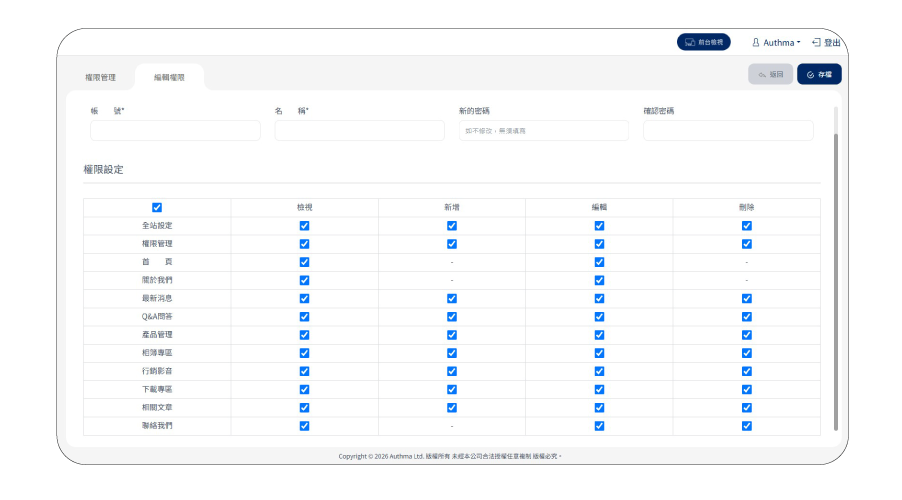Click the 權限設定 section heading
The width and height of the screenshot is (902, 500).
click(x=104, y=170)
